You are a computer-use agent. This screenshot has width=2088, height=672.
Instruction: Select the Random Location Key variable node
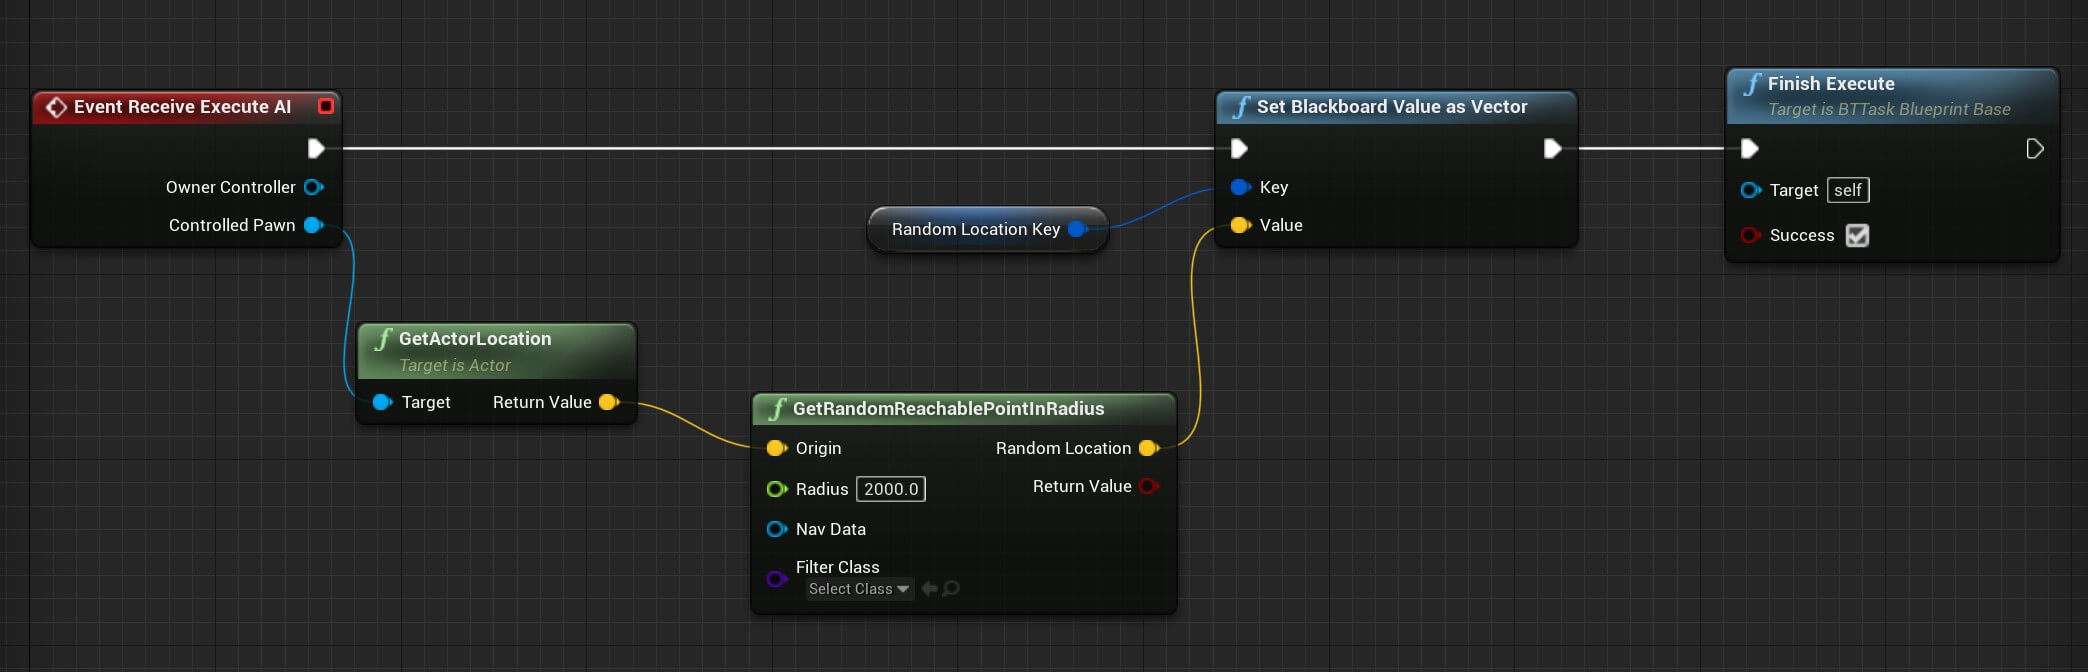click(x=975, y=229)
